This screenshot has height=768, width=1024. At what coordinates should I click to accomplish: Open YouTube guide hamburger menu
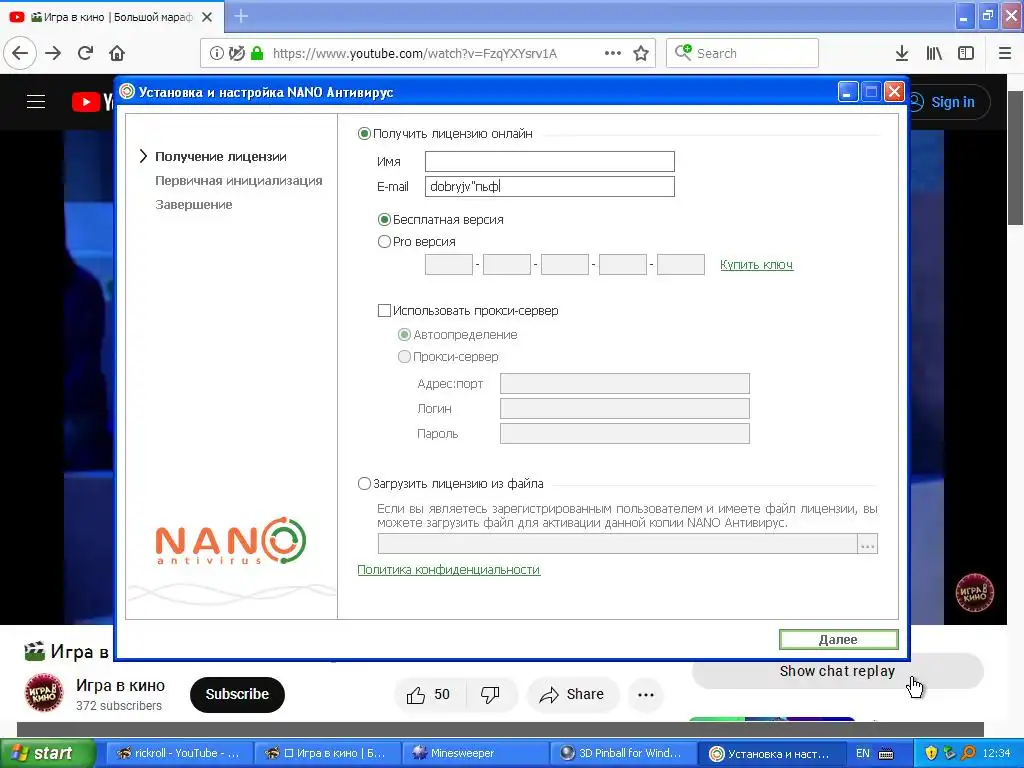click(36, 102)
